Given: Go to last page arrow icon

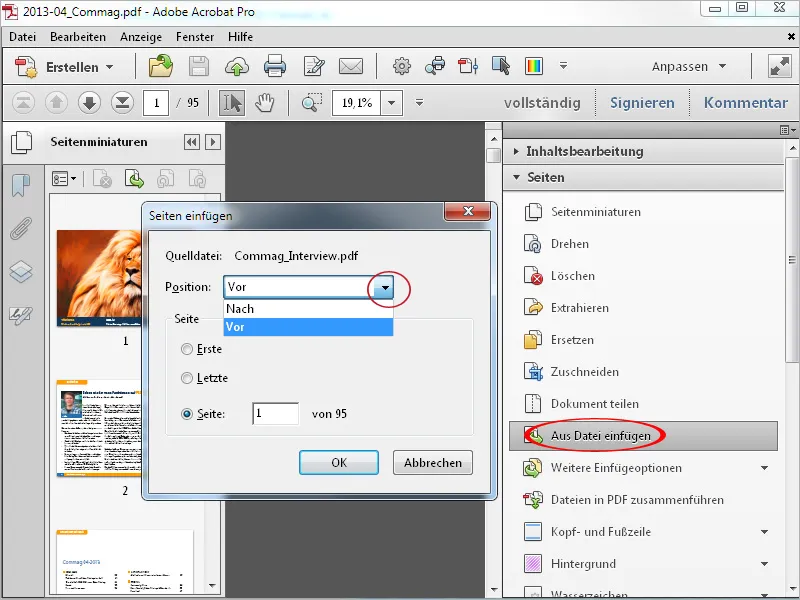Looking at the screenshot, I should [x=122, y=103].
